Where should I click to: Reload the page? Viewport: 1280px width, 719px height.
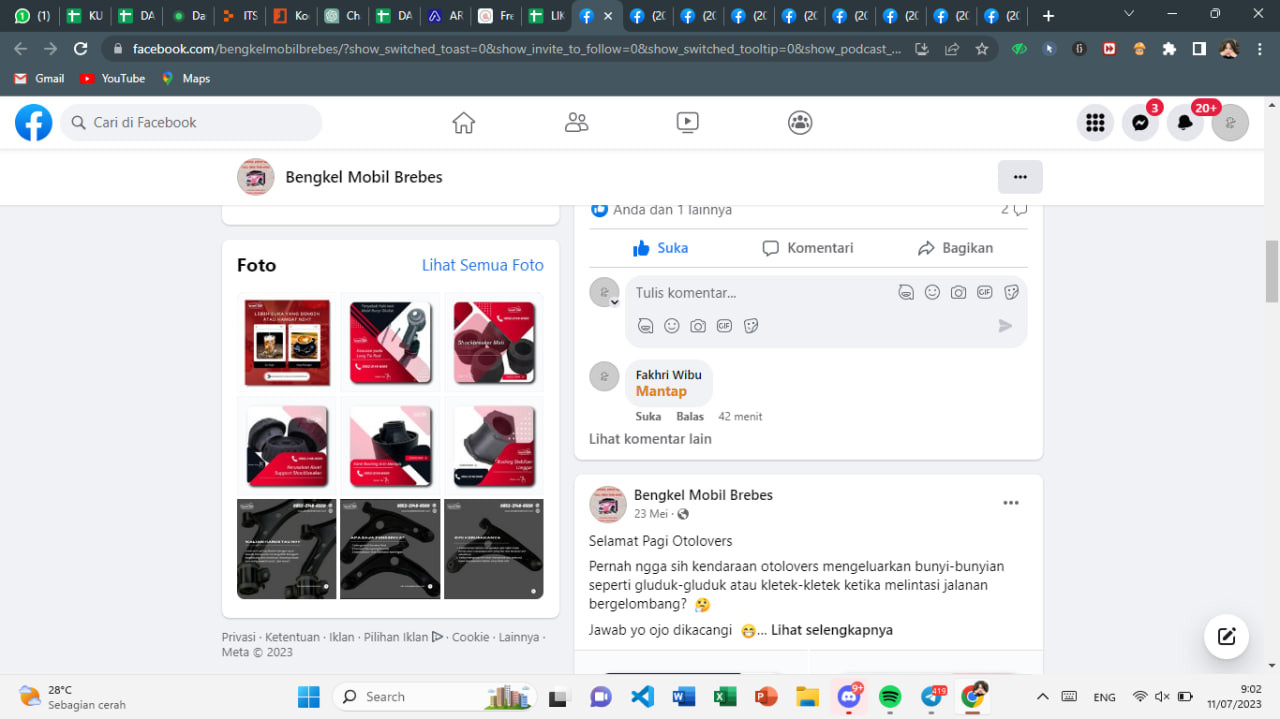click(81, 49)
